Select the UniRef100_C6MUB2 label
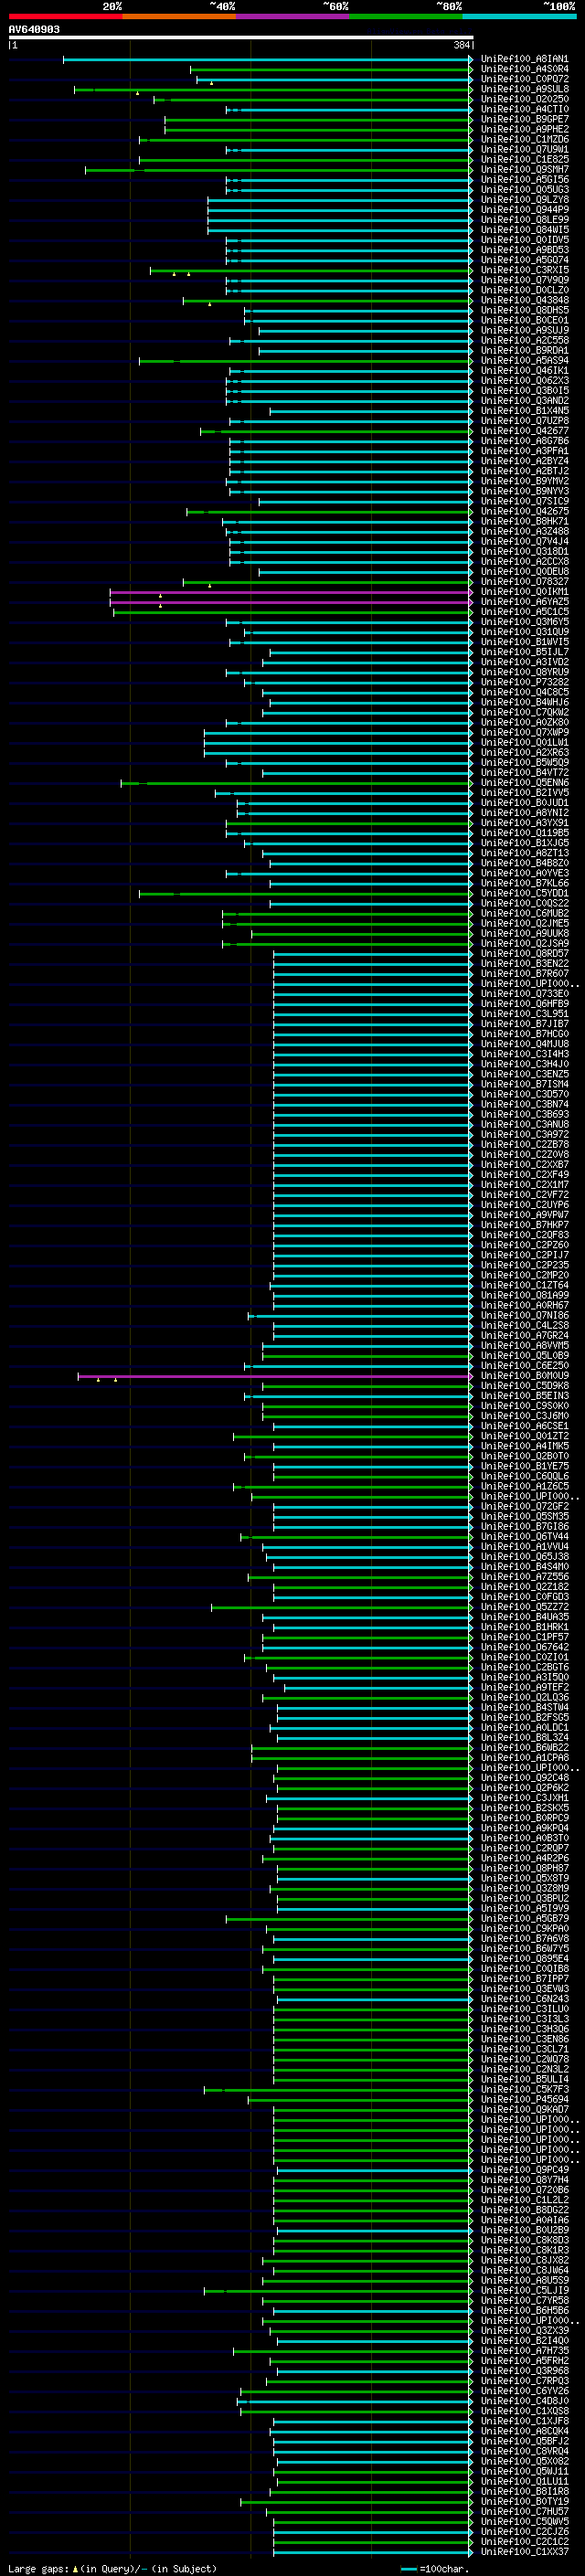Screen dimensions: 585x2576 tap(524, 913)
